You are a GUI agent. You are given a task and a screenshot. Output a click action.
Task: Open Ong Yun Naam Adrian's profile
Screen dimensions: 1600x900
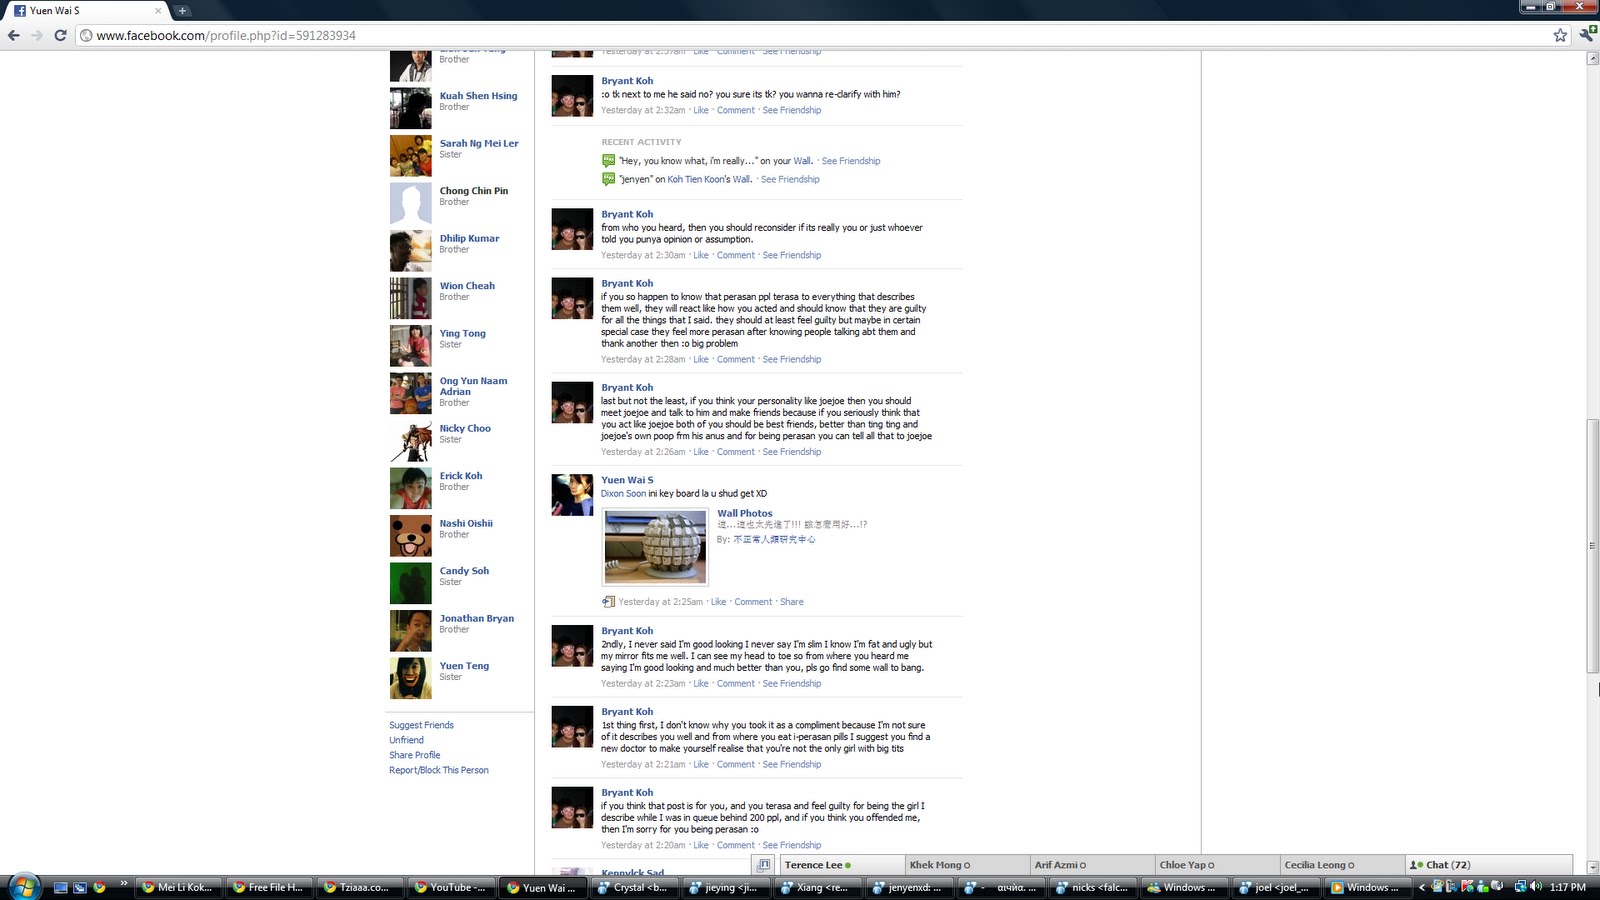coord(473,386)
